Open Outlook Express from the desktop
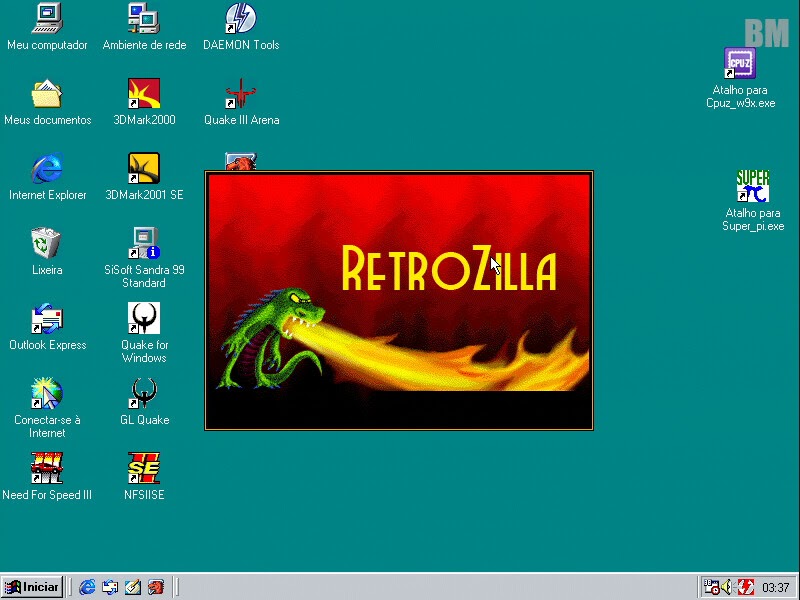This screenshot has width=800, height=600. [46, 320]
